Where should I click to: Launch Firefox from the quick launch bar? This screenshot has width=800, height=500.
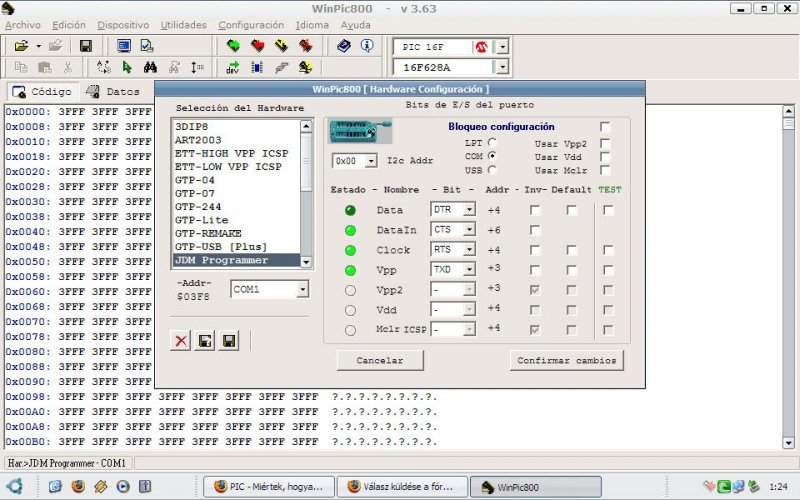point(78,486)
